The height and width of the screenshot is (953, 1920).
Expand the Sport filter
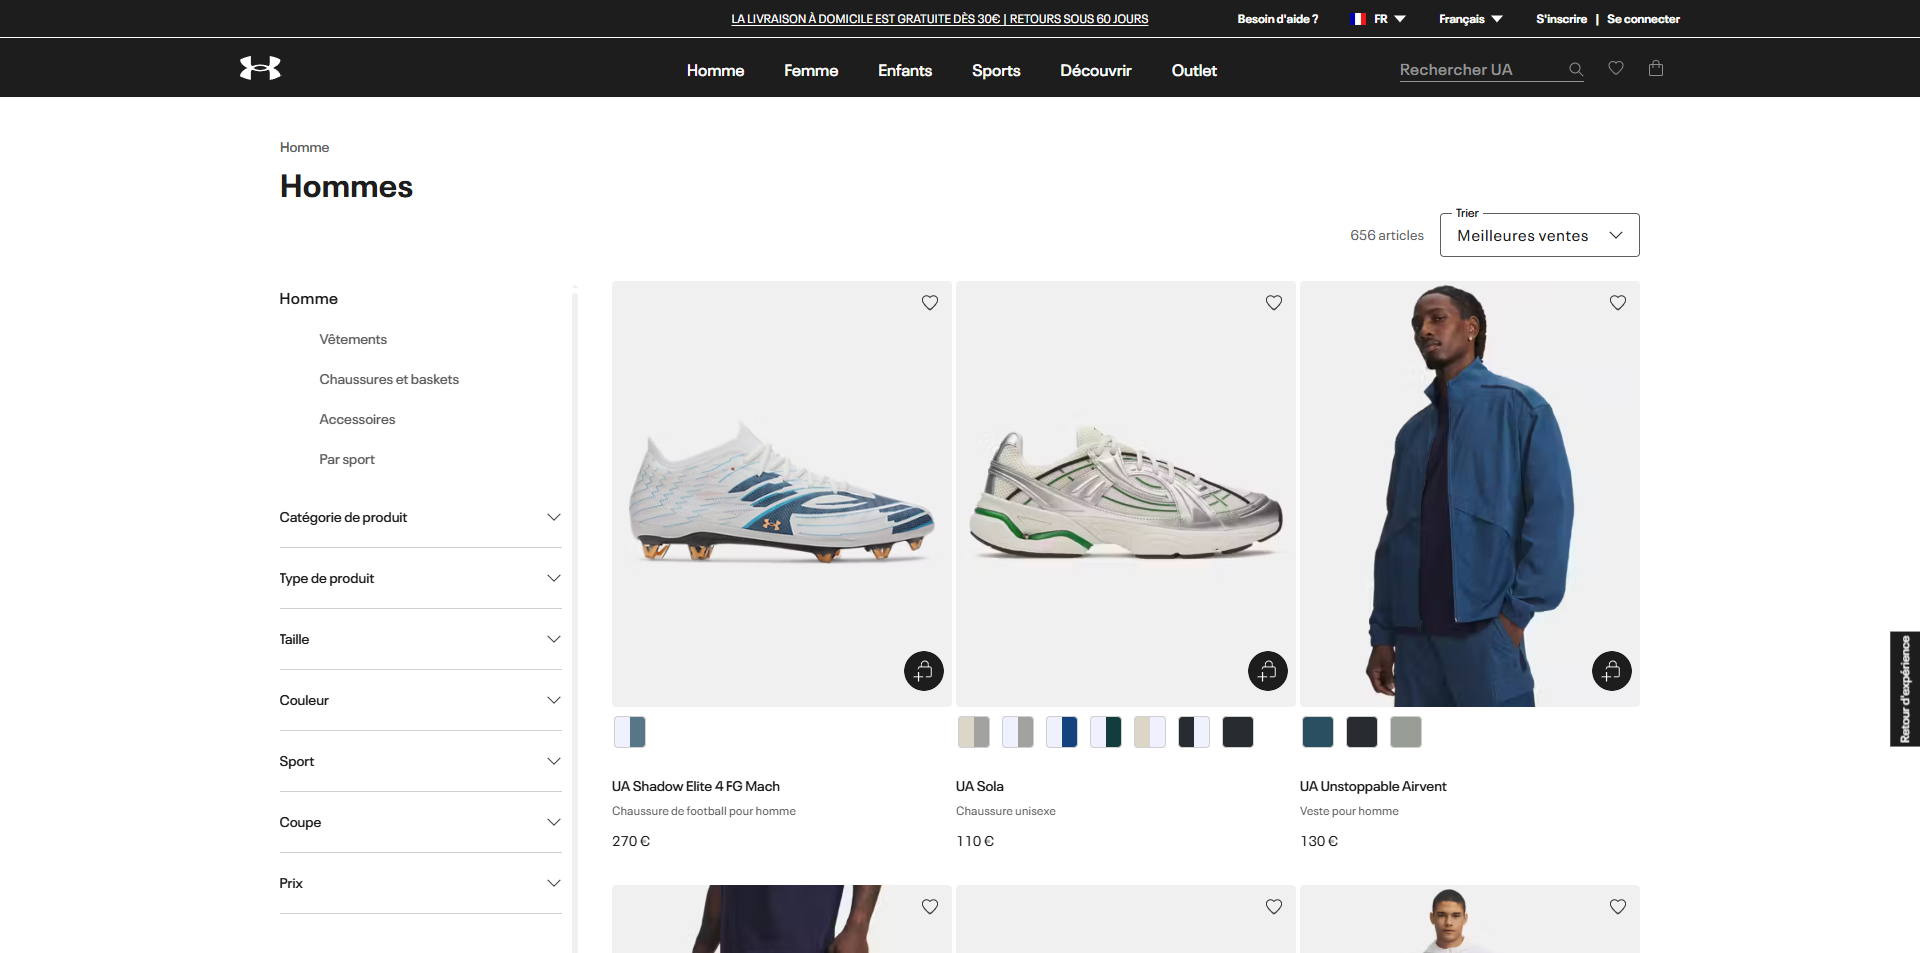click(x=420, y=761)
